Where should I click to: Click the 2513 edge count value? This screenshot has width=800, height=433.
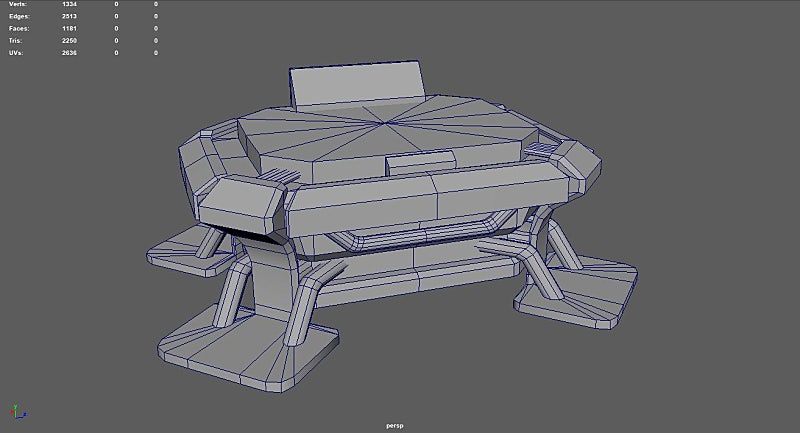(69, 17)
